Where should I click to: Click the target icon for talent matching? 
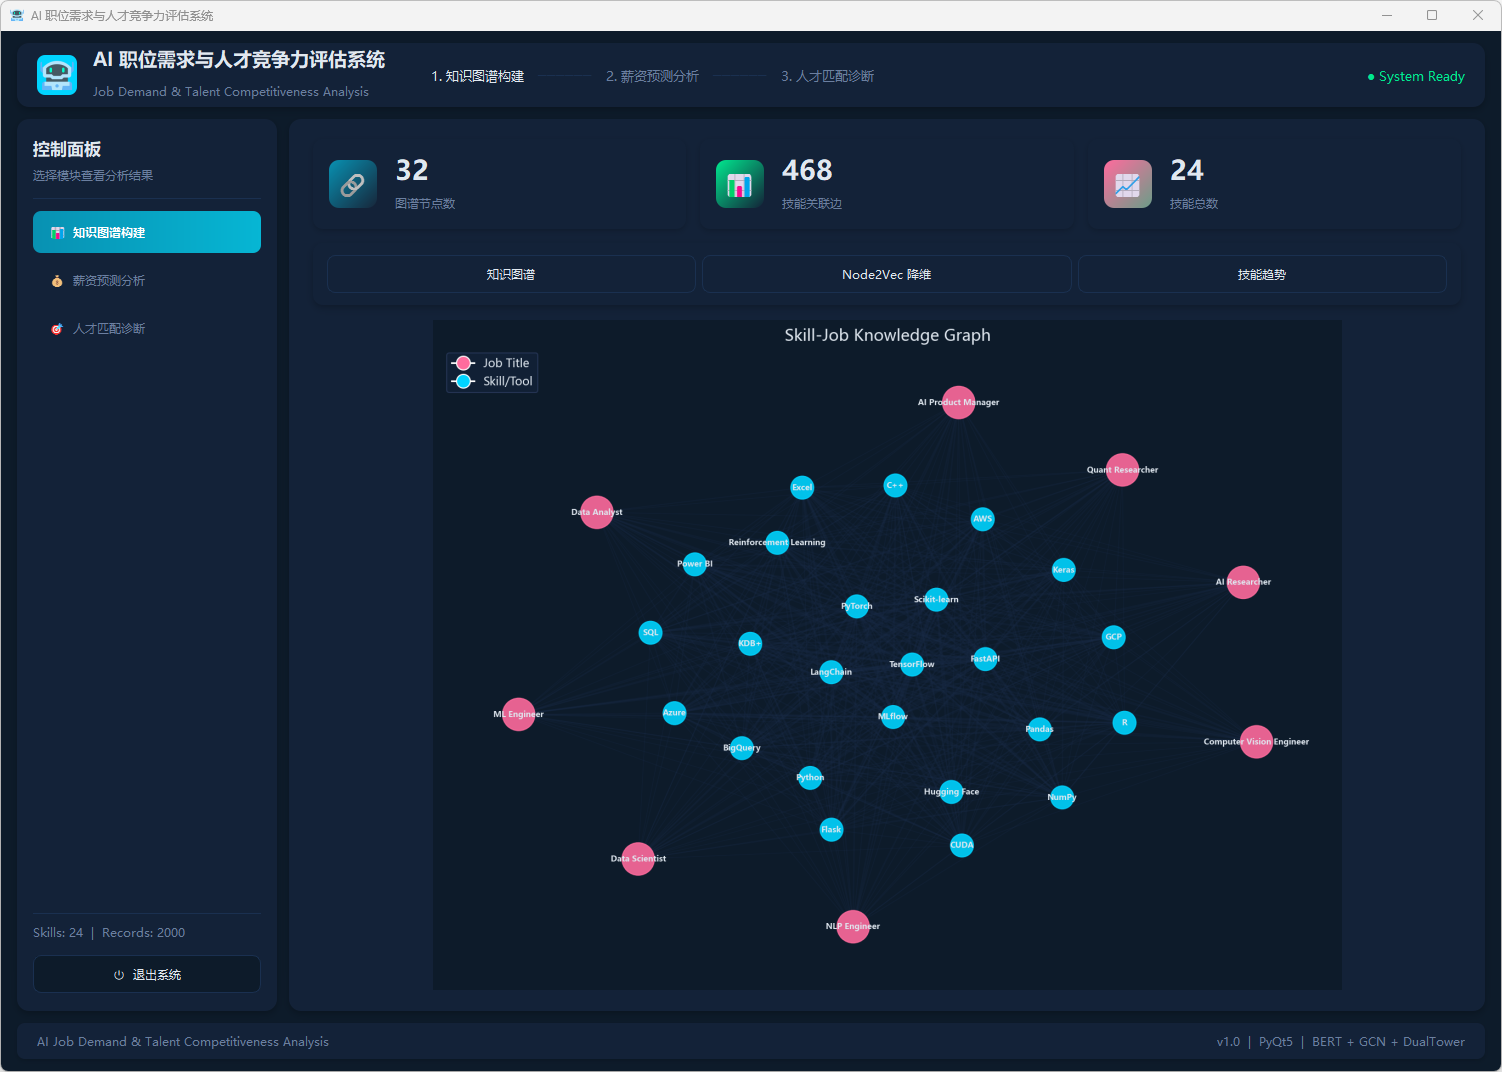[x=57, y=329]
